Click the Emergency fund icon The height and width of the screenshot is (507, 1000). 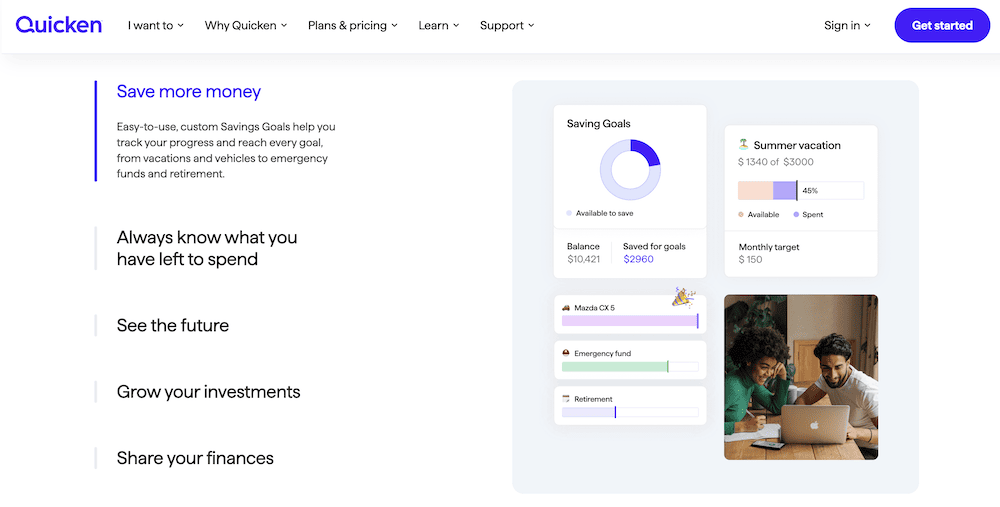coord(566,354)
